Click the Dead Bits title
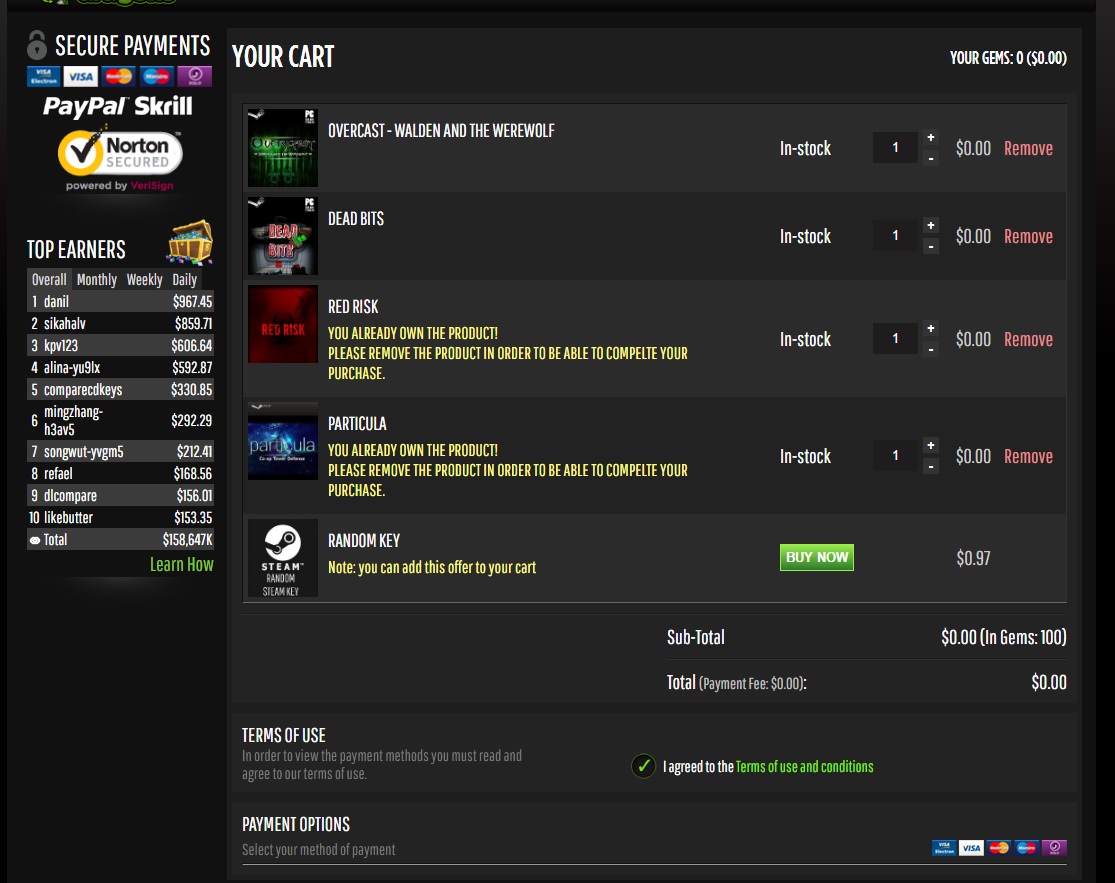This screenshot has width=1115, height=883. 356,219
